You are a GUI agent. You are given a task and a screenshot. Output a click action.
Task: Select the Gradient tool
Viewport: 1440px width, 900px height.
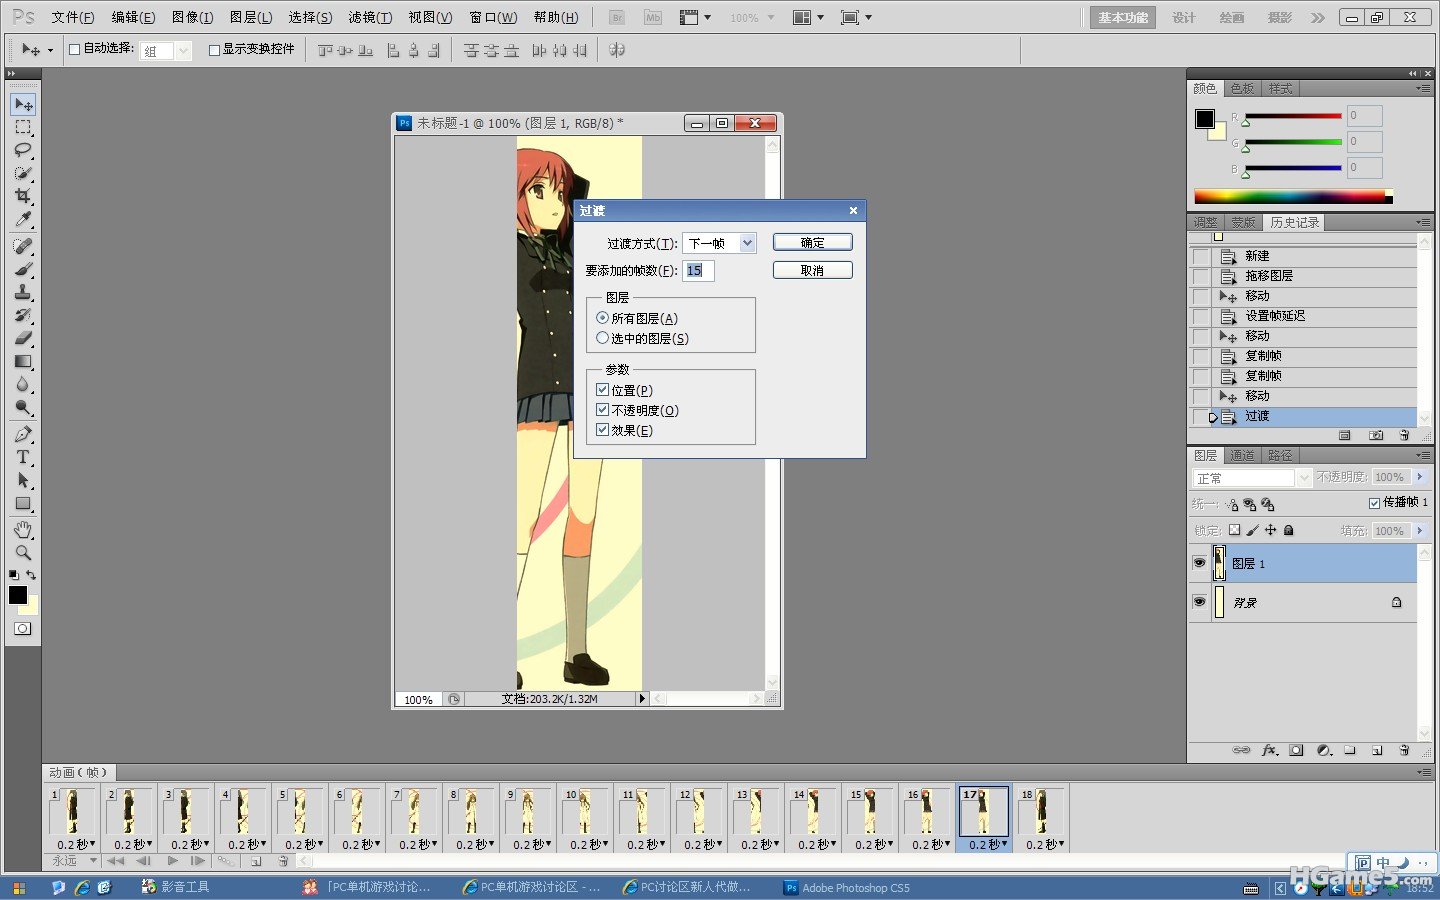coord(23,361)
